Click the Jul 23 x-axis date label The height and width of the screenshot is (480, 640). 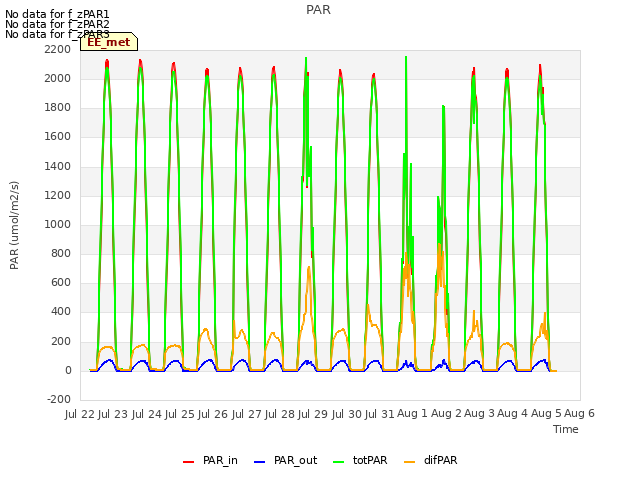coord(113,414)
